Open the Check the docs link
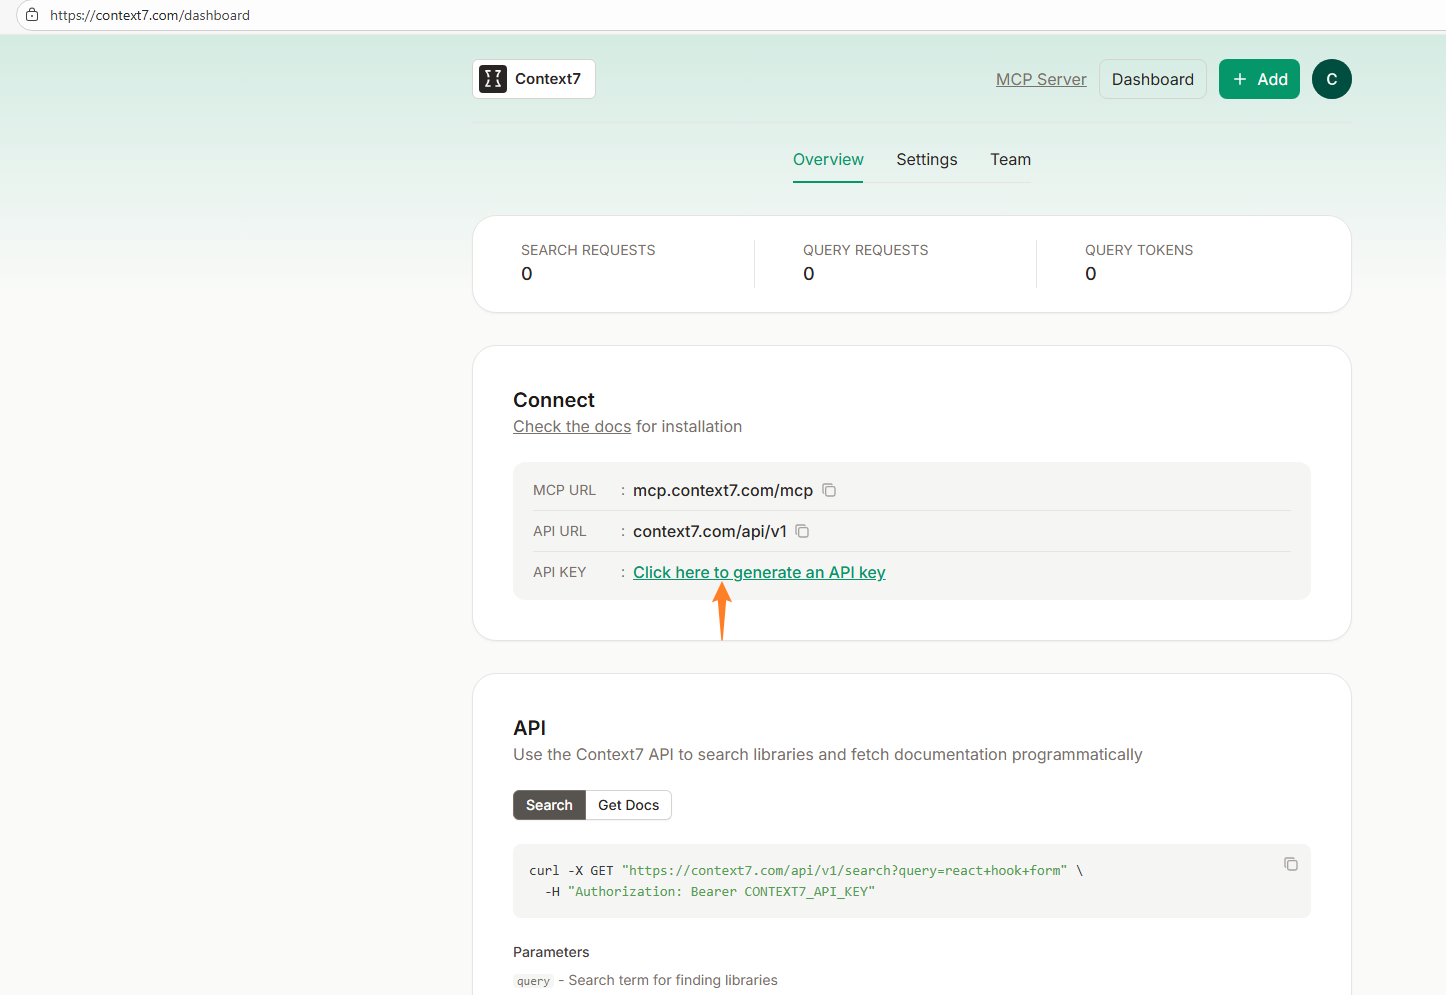 571,427
